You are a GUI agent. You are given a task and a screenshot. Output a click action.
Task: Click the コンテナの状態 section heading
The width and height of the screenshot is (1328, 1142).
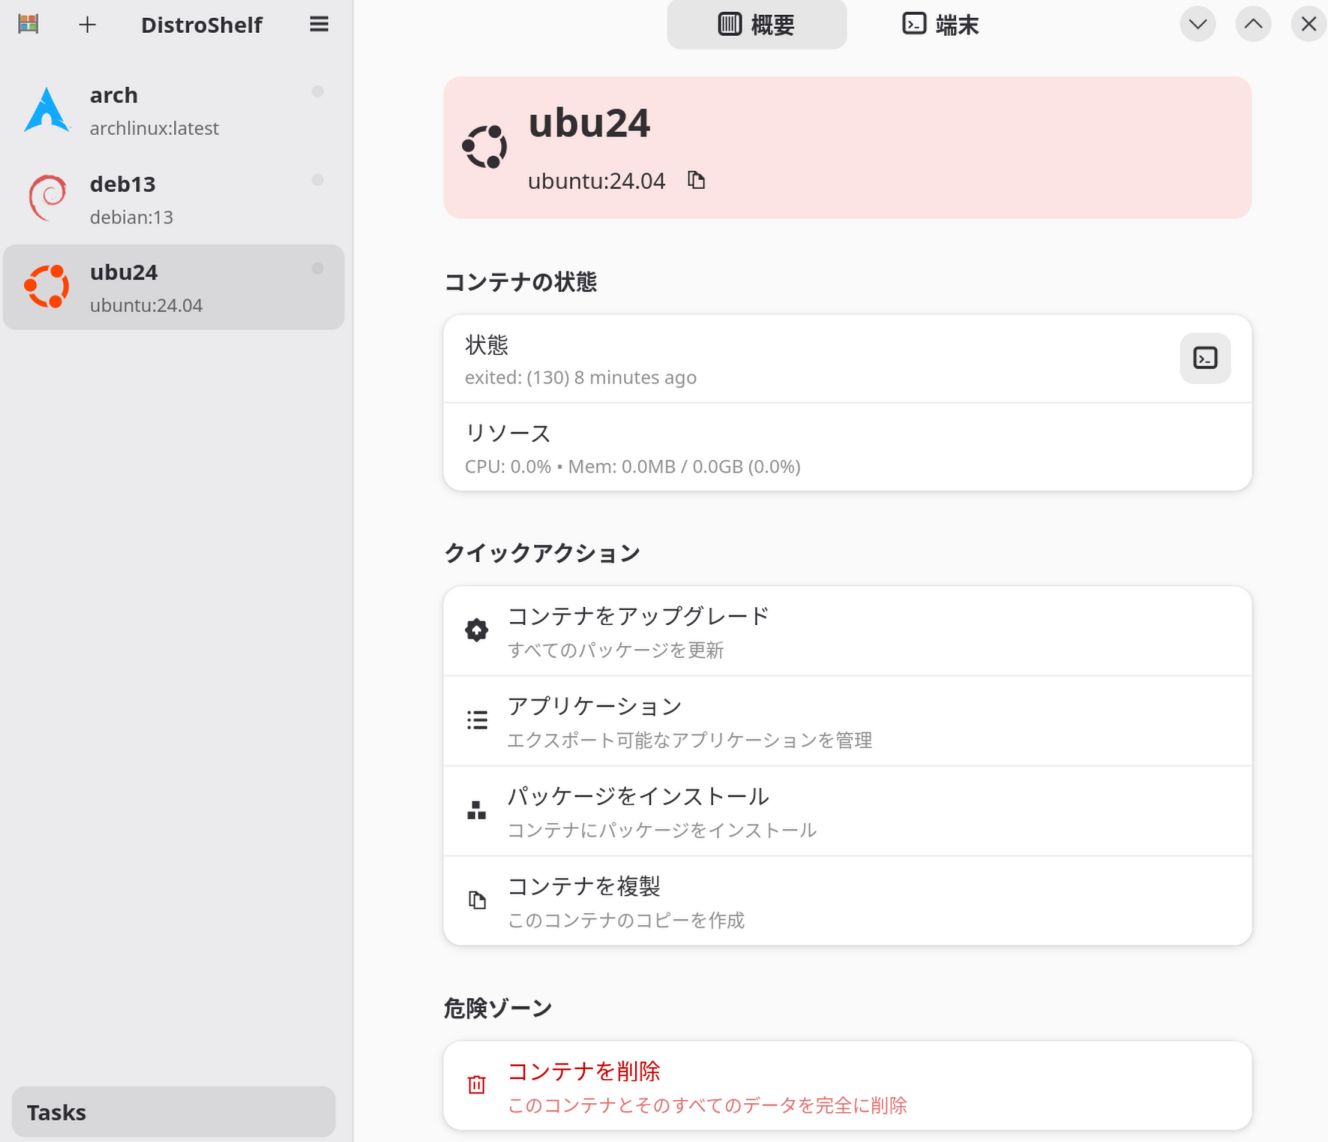click(521, 282)
